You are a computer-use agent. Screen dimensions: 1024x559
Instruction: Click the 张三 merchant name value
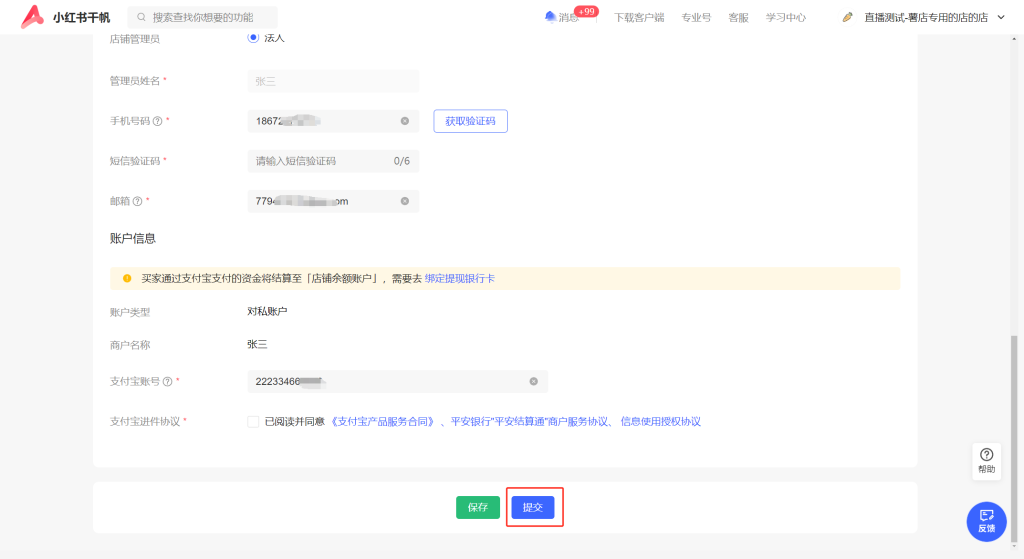tap(257, 344)
